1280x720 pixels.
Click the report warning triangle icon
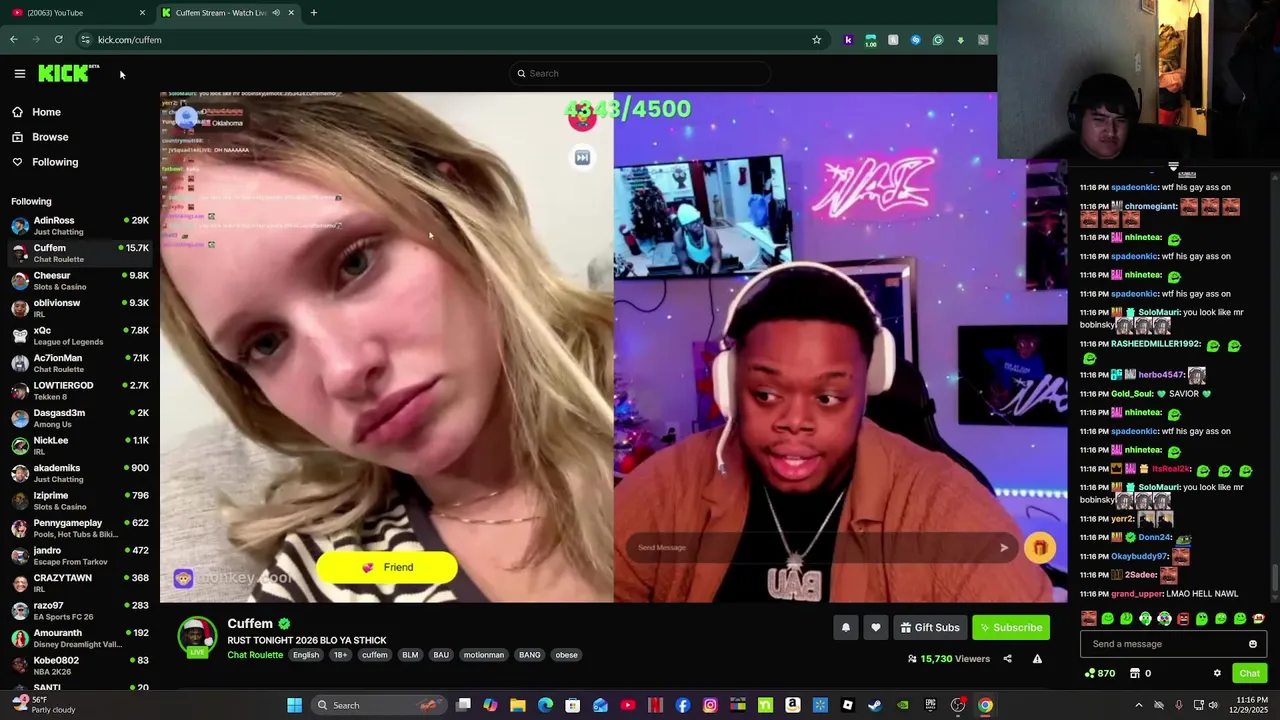point(1037,659)
